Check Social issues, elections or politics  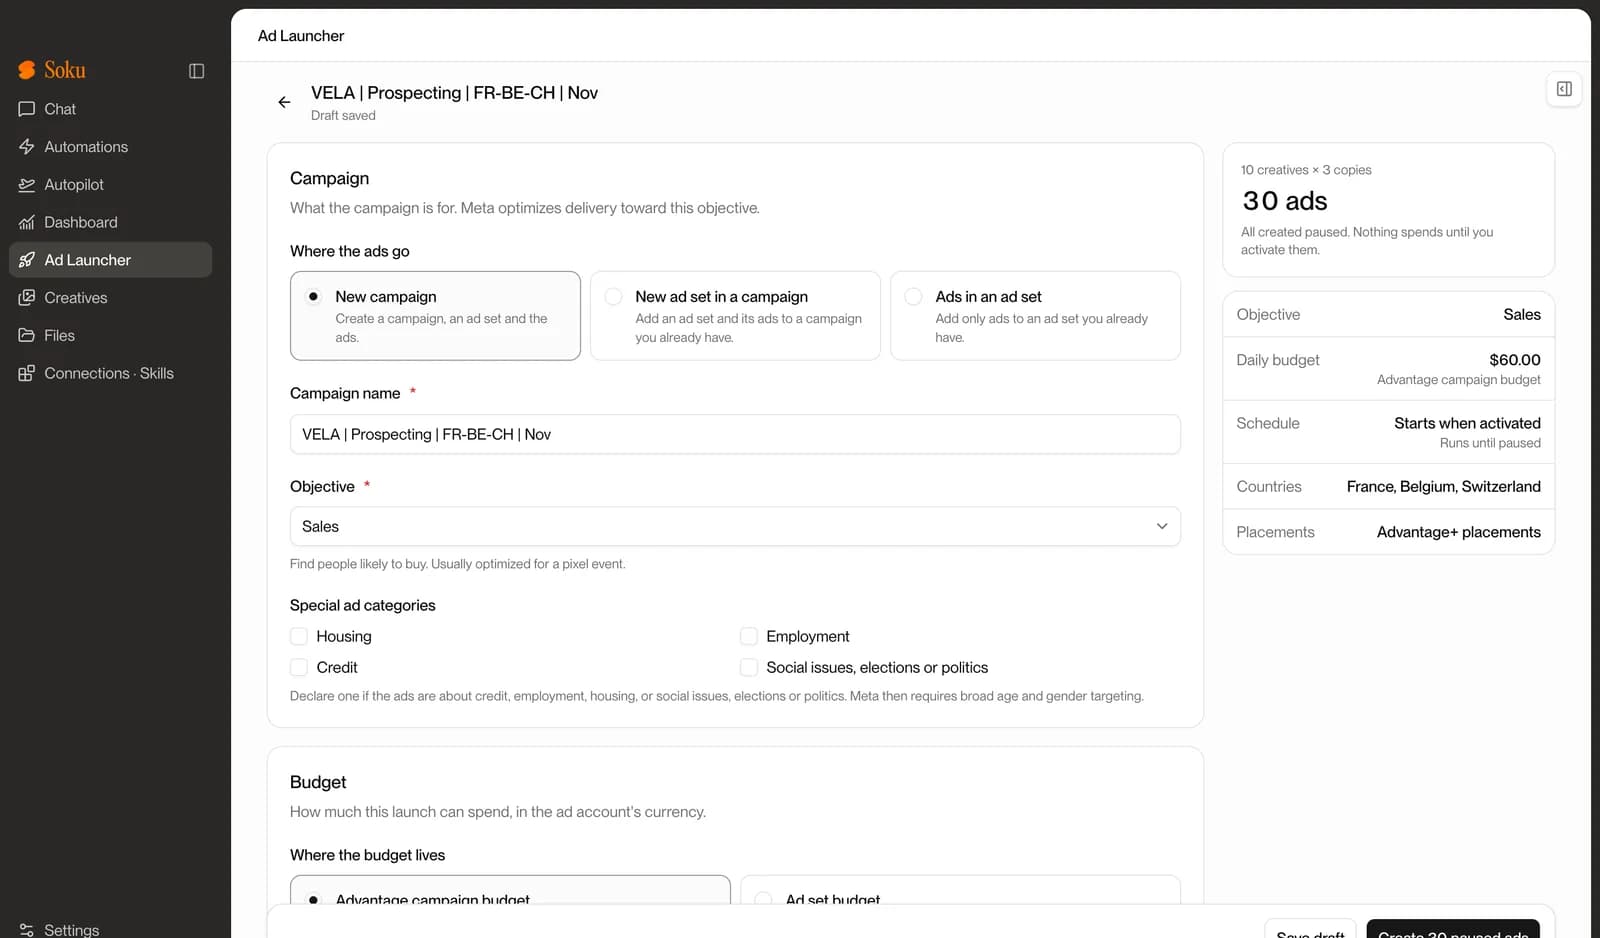749,667
